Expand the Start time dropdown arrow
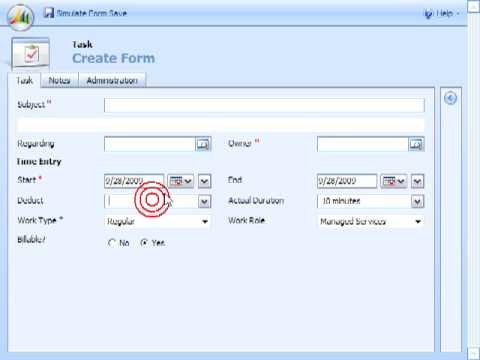480x360 pixels. click(x=205, y=181)
